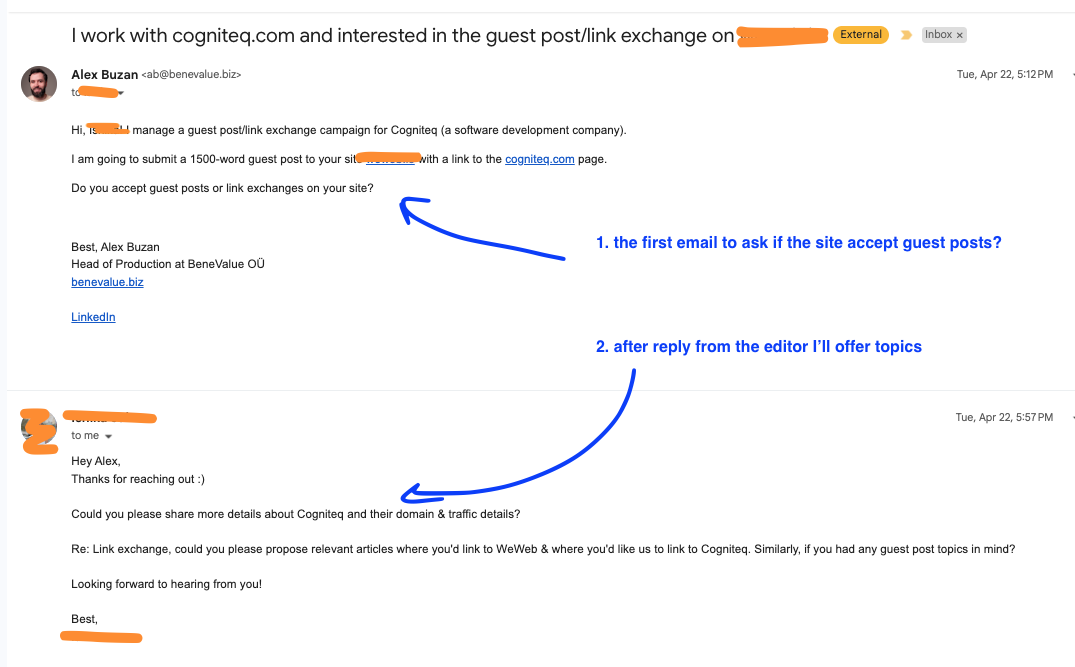Expand the "to me" recipient details arrow
The image size is (1075, 667).
tap(109, 437)
